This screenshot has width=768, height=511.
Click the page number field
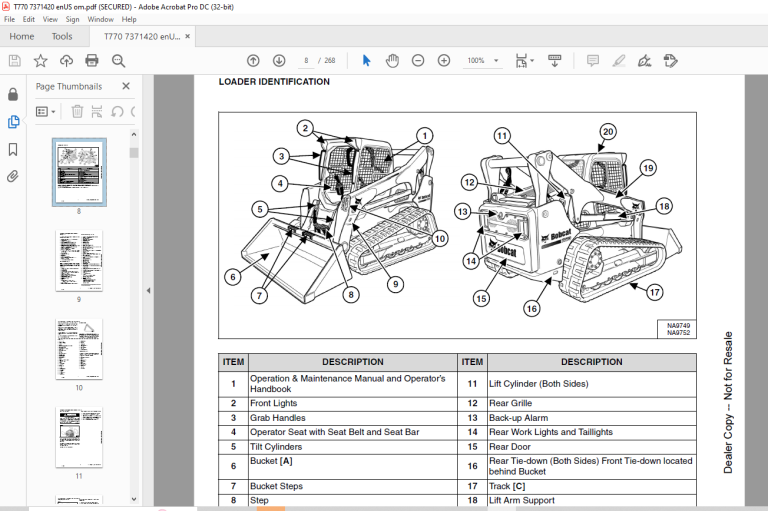(306, 61)
